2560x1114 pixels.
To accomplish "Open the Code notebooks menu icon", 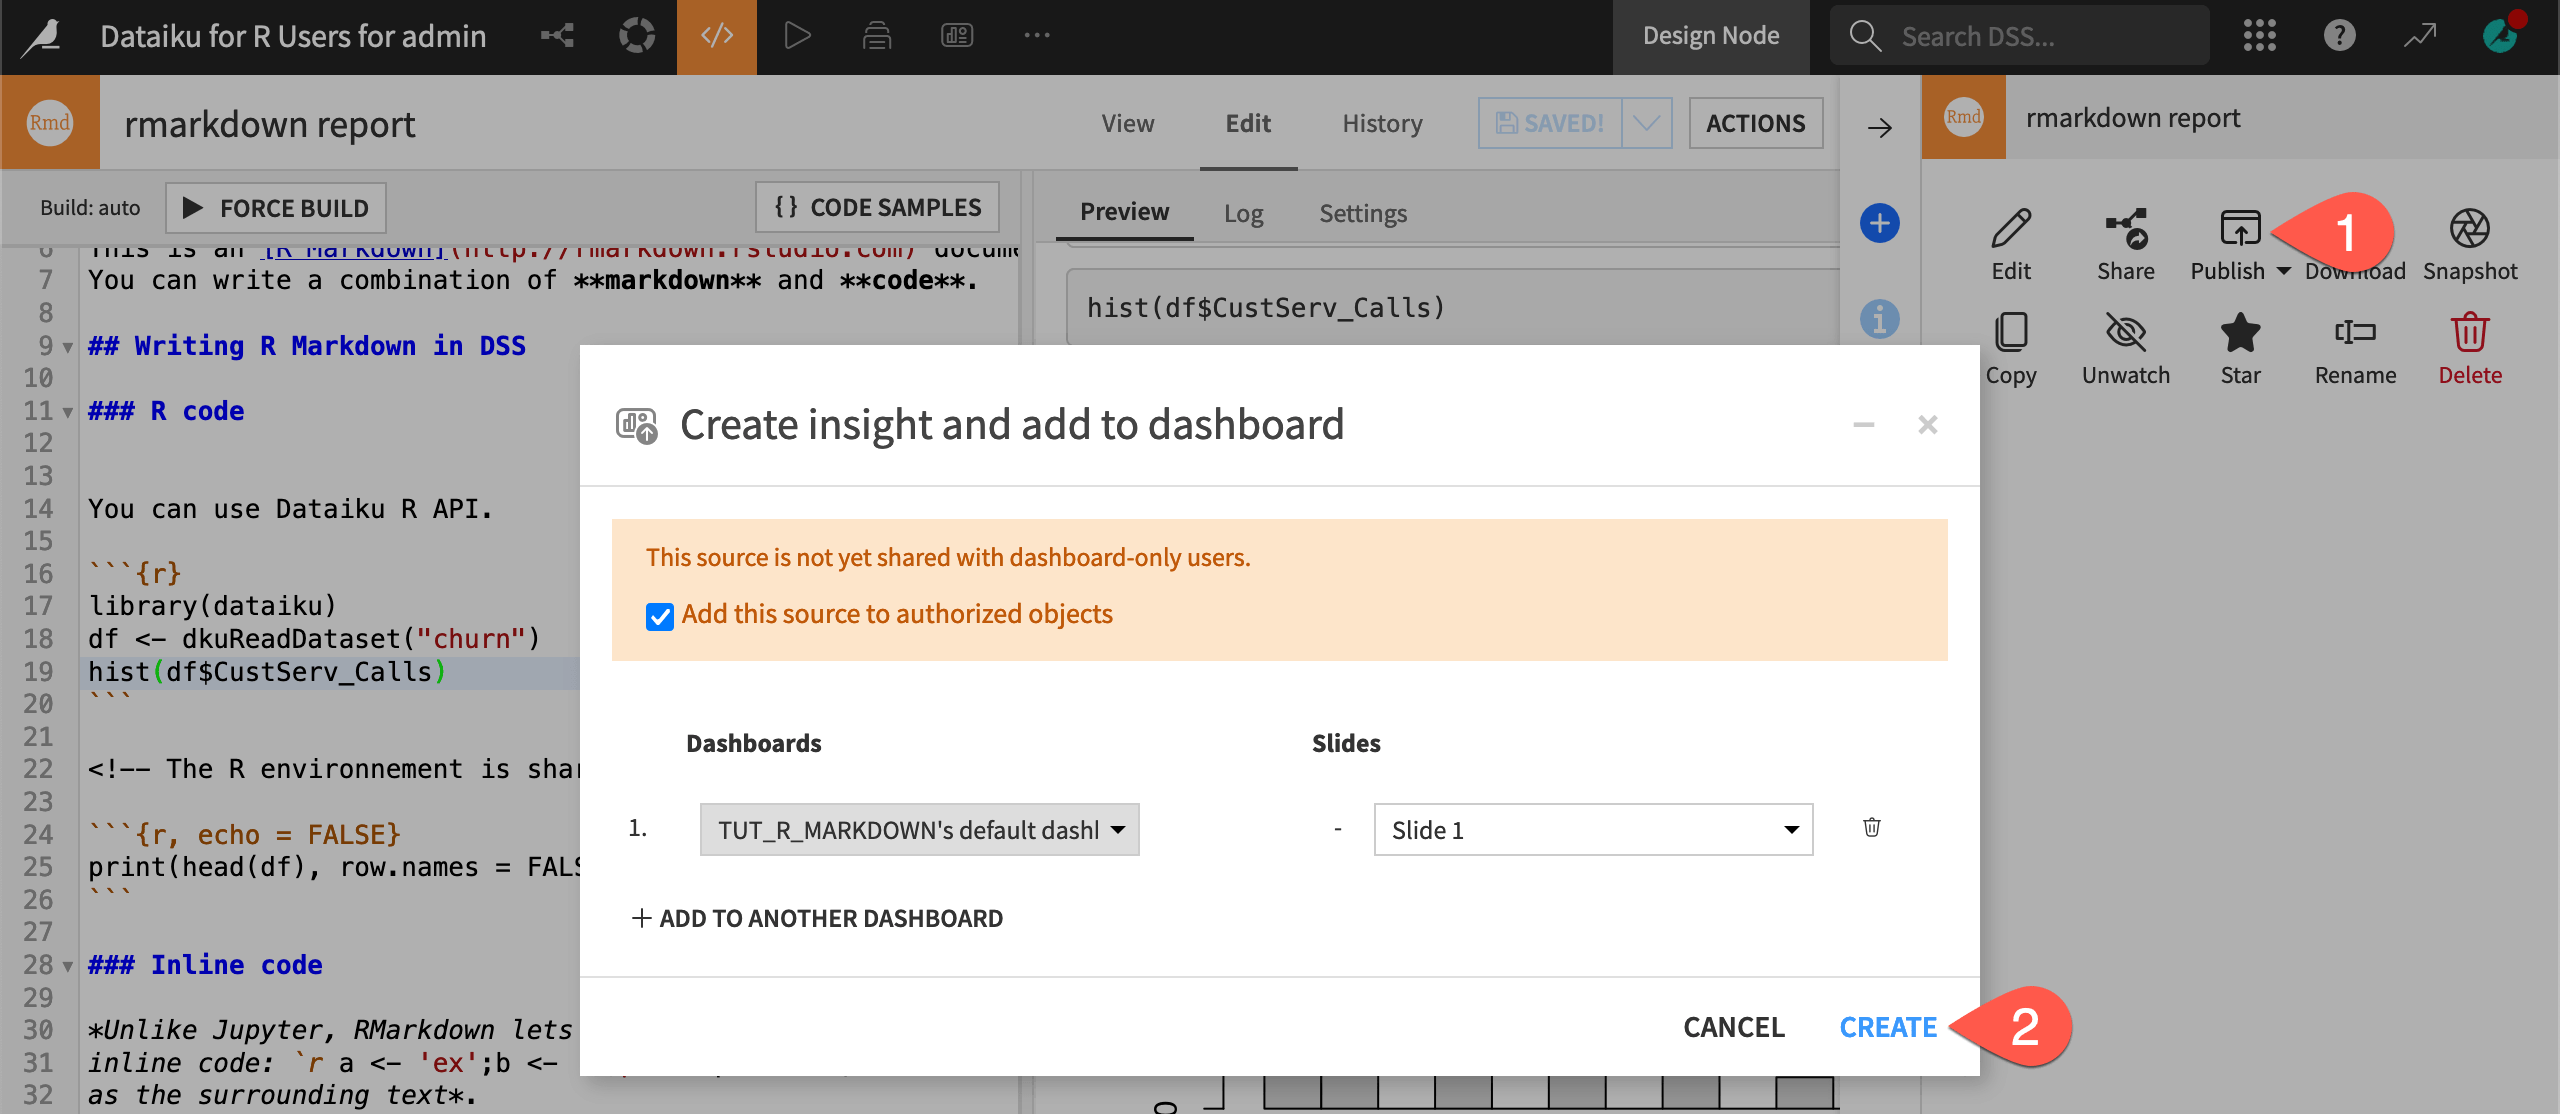I will click(717, 36).
